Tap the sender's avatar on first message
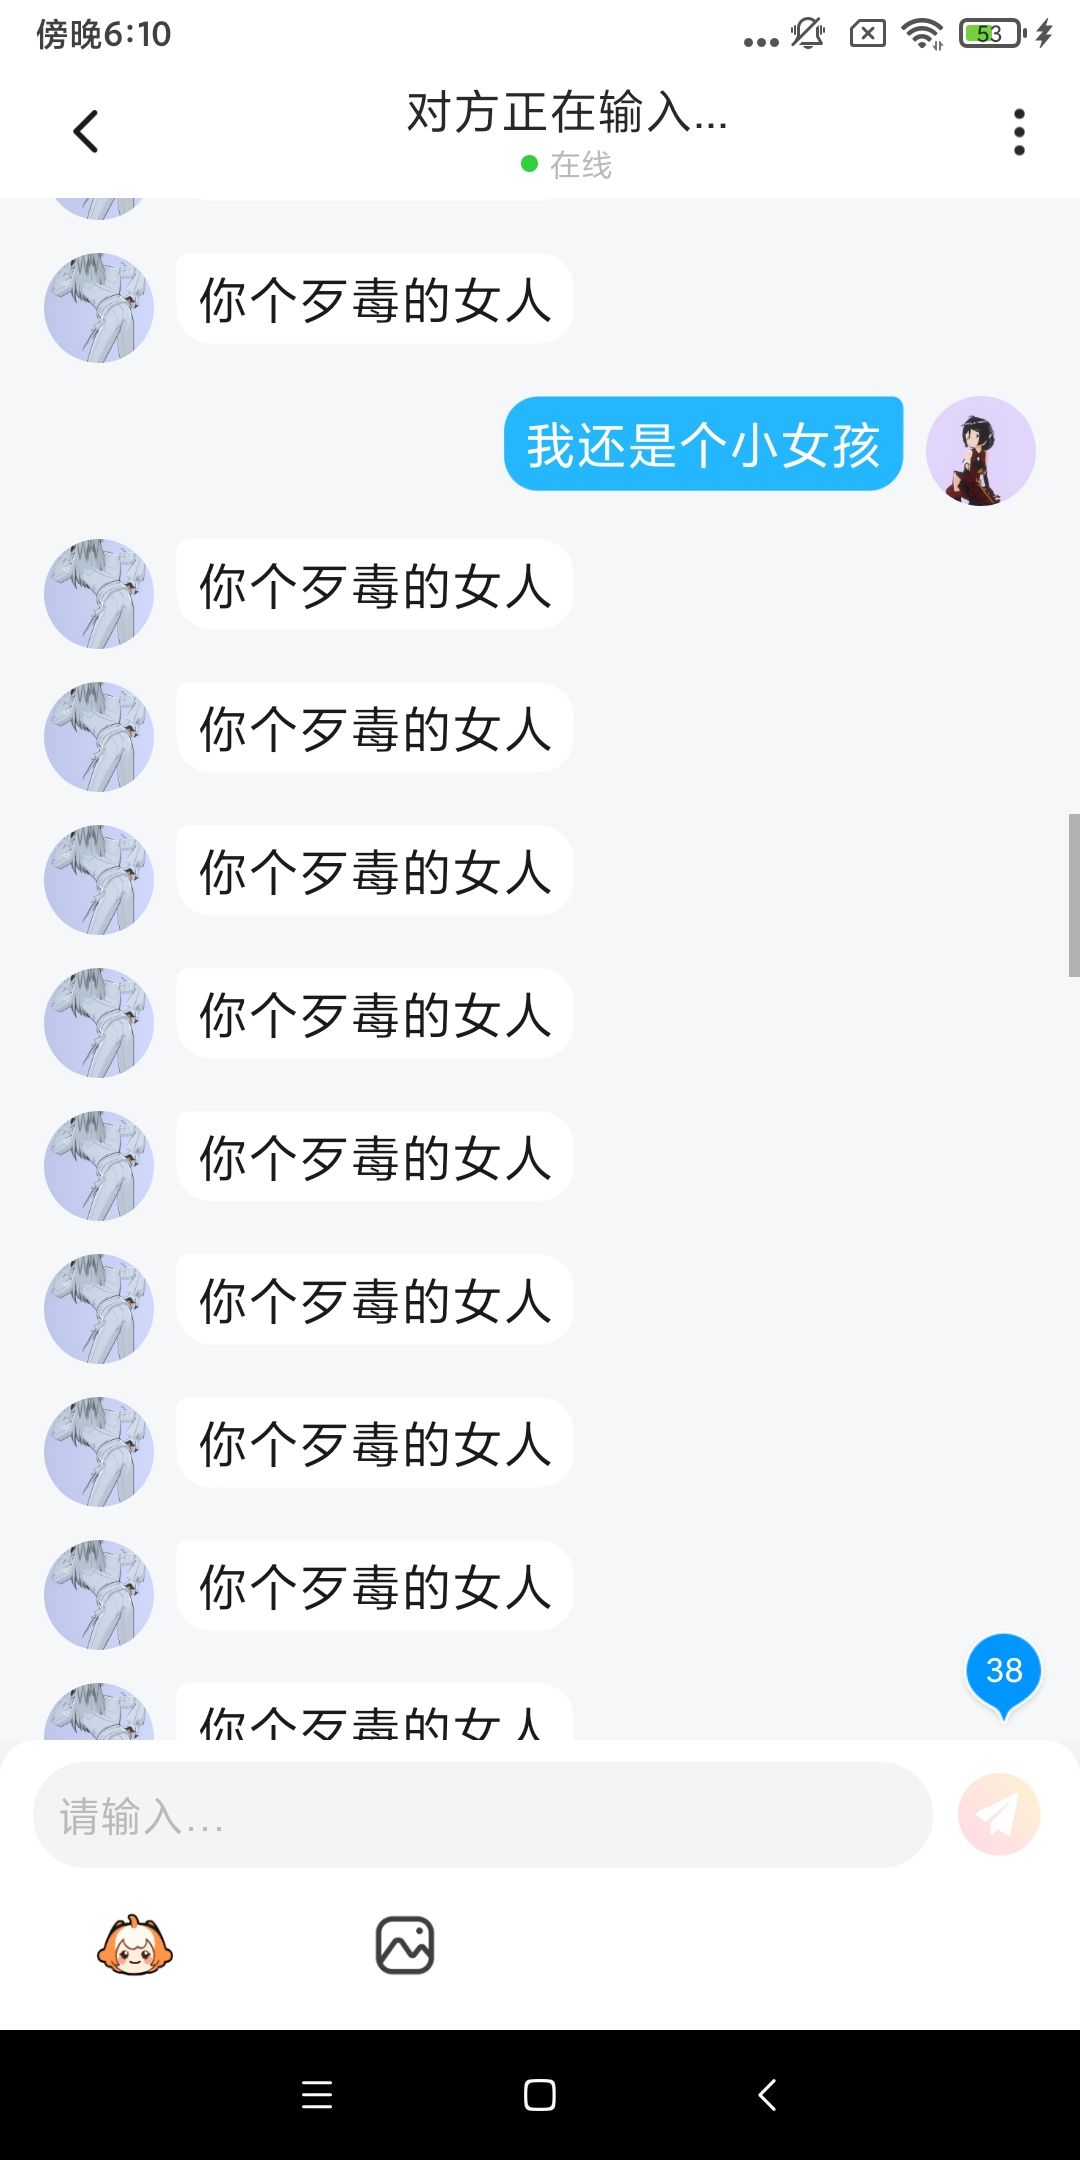 99,307
